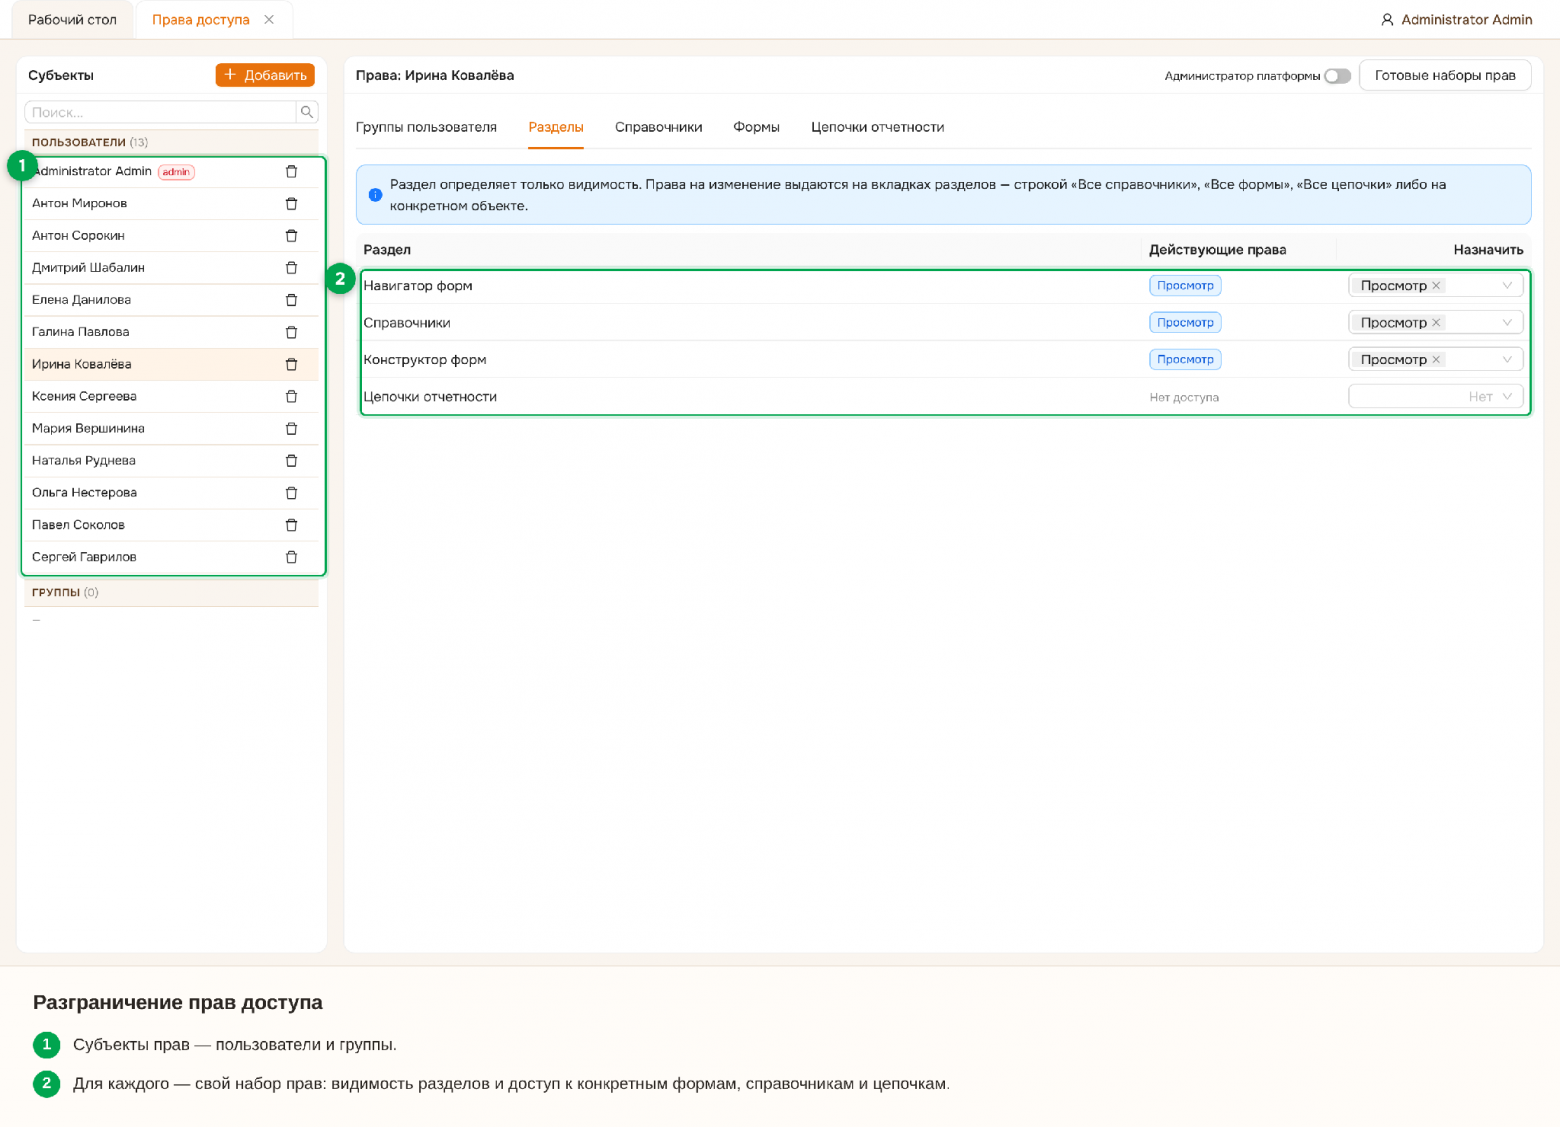Open Цепочки отчетности dropdown showing Нет

pyautogui.click(x=1435, y=397)
